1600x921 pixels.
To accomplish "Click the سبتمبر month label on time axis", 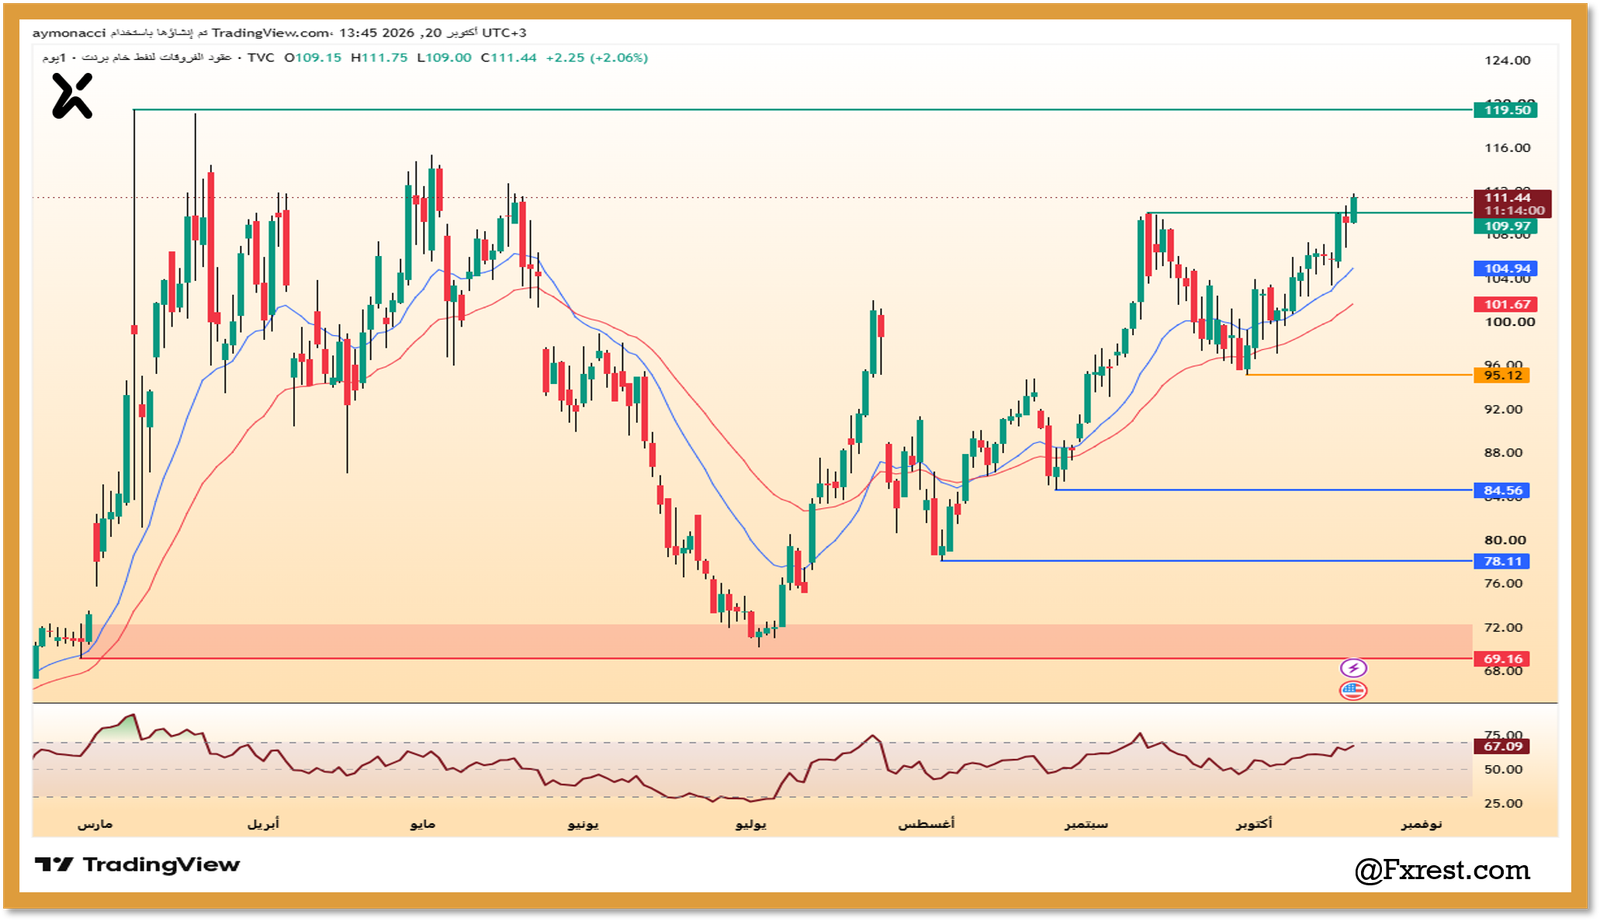I will point(1086,824).
